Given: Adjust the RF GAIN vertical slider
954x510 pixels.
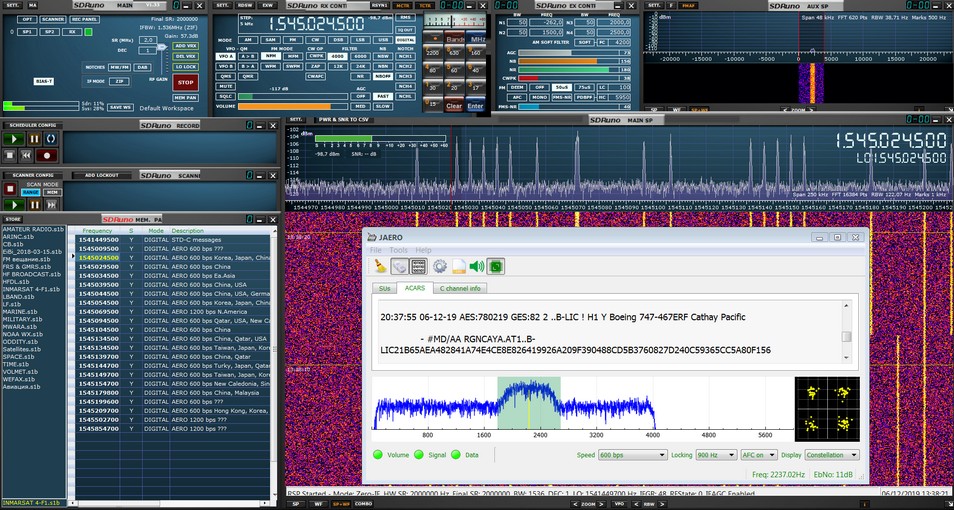Looking at the screenshot, I should pyautogui.click(x=162, y=61).
